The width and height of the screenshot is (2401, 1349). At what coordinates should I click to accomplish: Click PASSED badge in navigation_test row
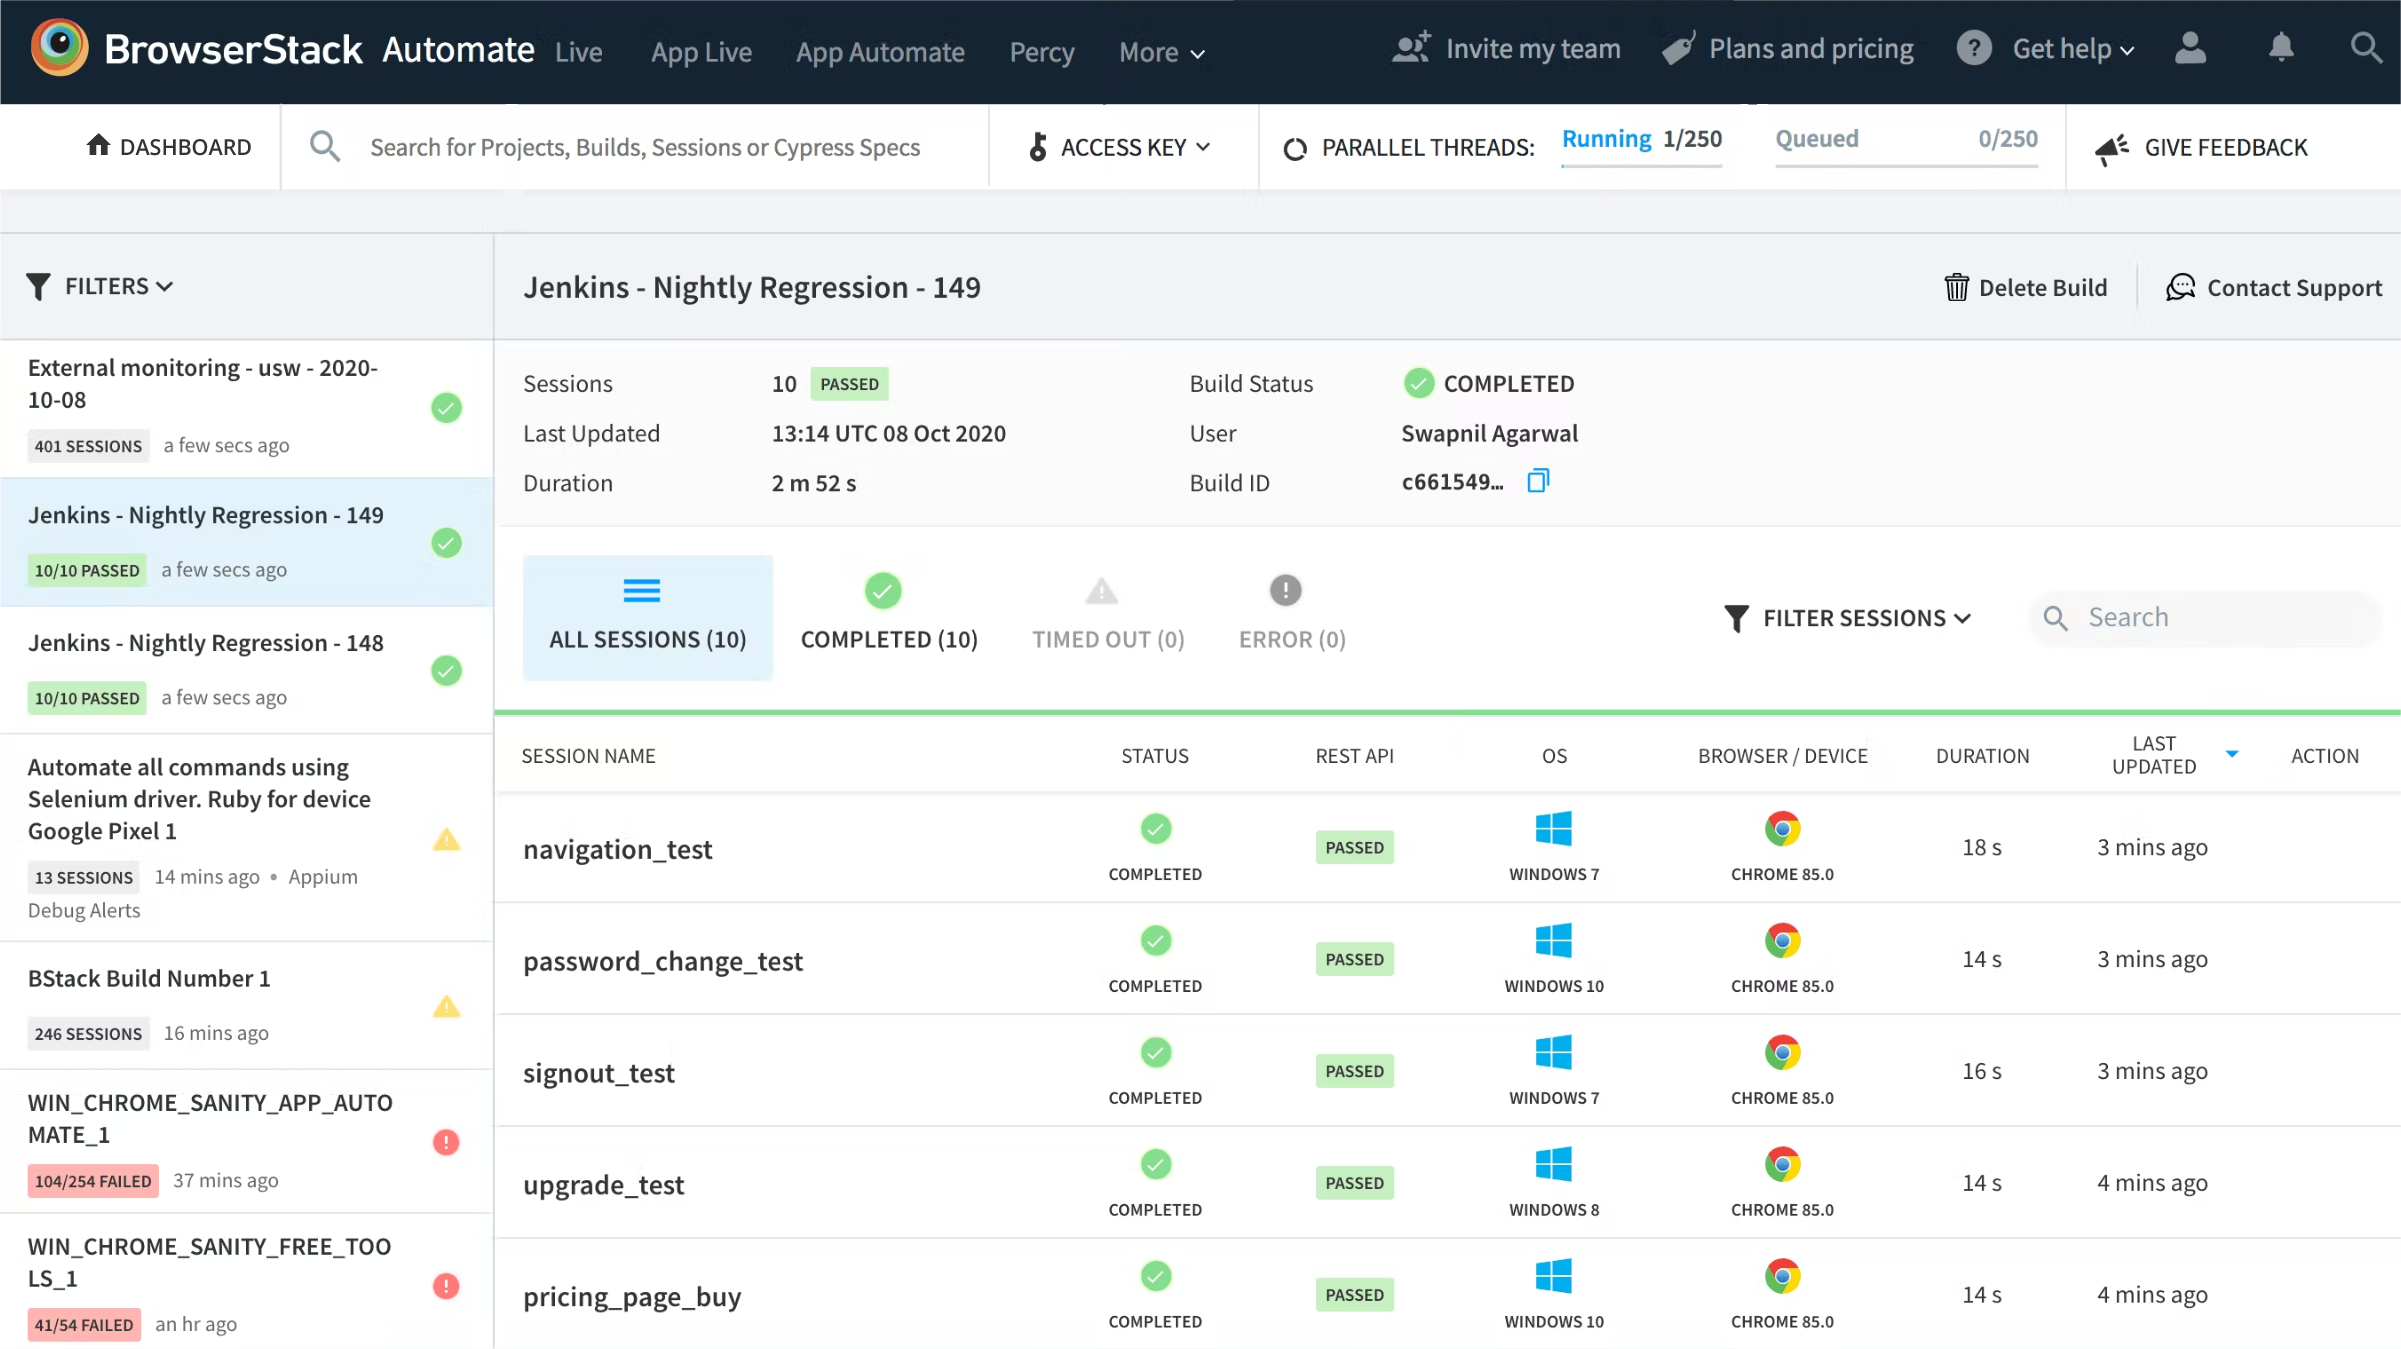1354,847
